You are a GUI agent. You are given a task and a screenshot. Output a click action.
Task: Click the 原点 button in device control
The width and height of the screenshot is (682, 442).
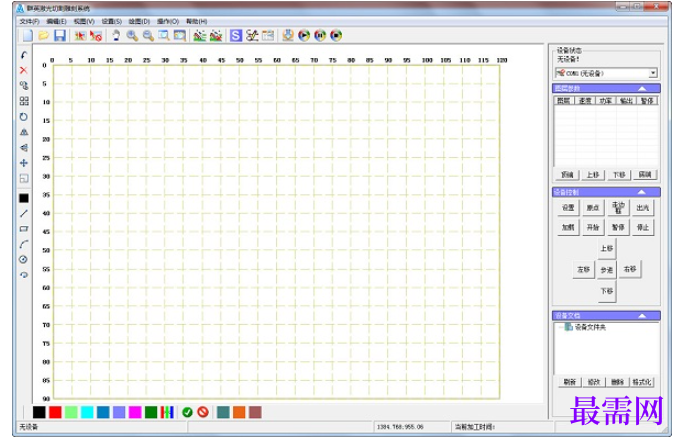(x=593, y=208)
